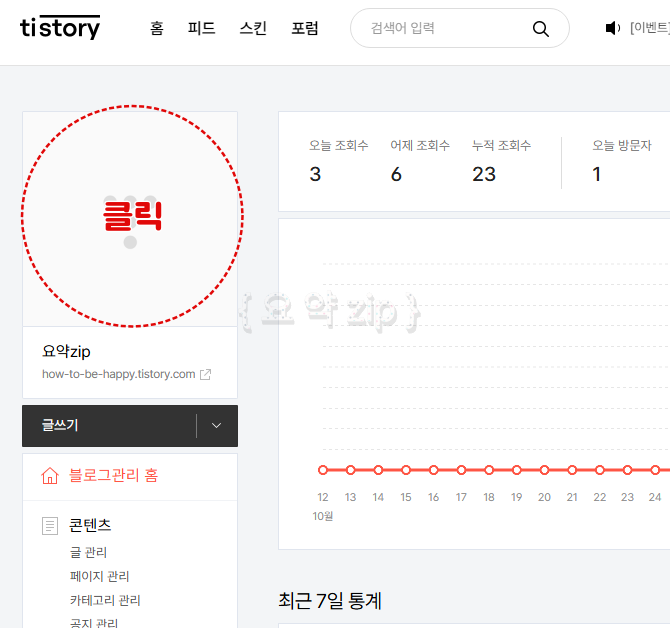This screenshot has height=628, width=670.
Task: Click the external link icon beside blog URL
Action: point(206,374)
